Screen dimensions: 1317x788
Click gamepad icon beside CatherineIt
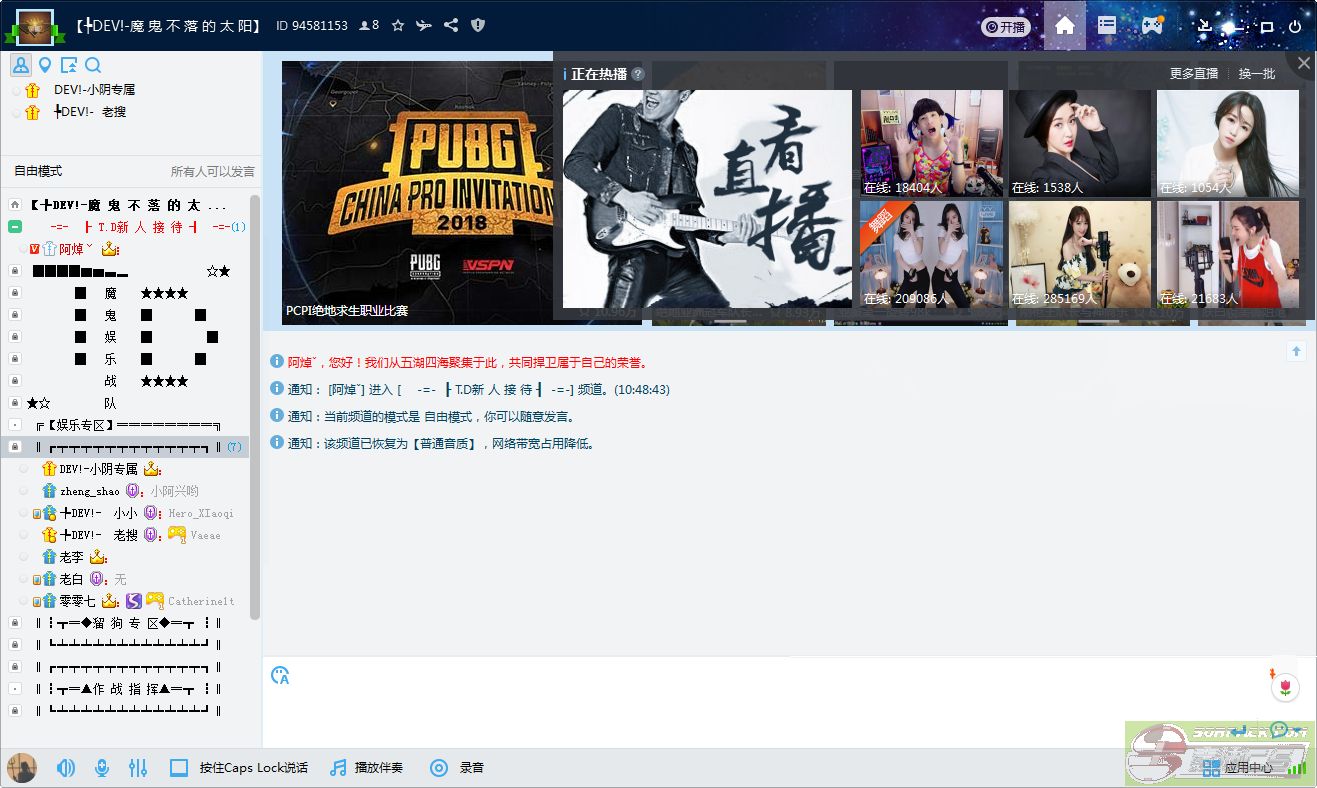(155, 601)
